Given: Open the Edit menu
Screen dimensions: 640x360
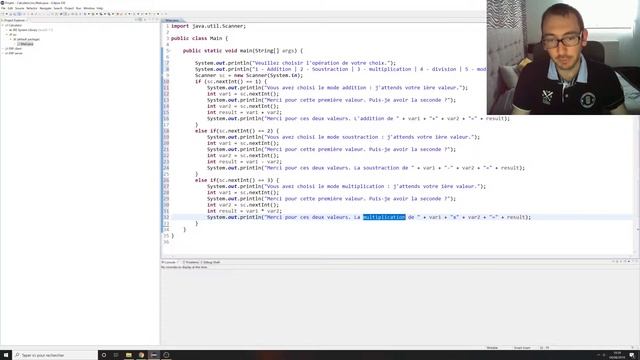Looking at the screenshot, I should [x=10, y=8].
